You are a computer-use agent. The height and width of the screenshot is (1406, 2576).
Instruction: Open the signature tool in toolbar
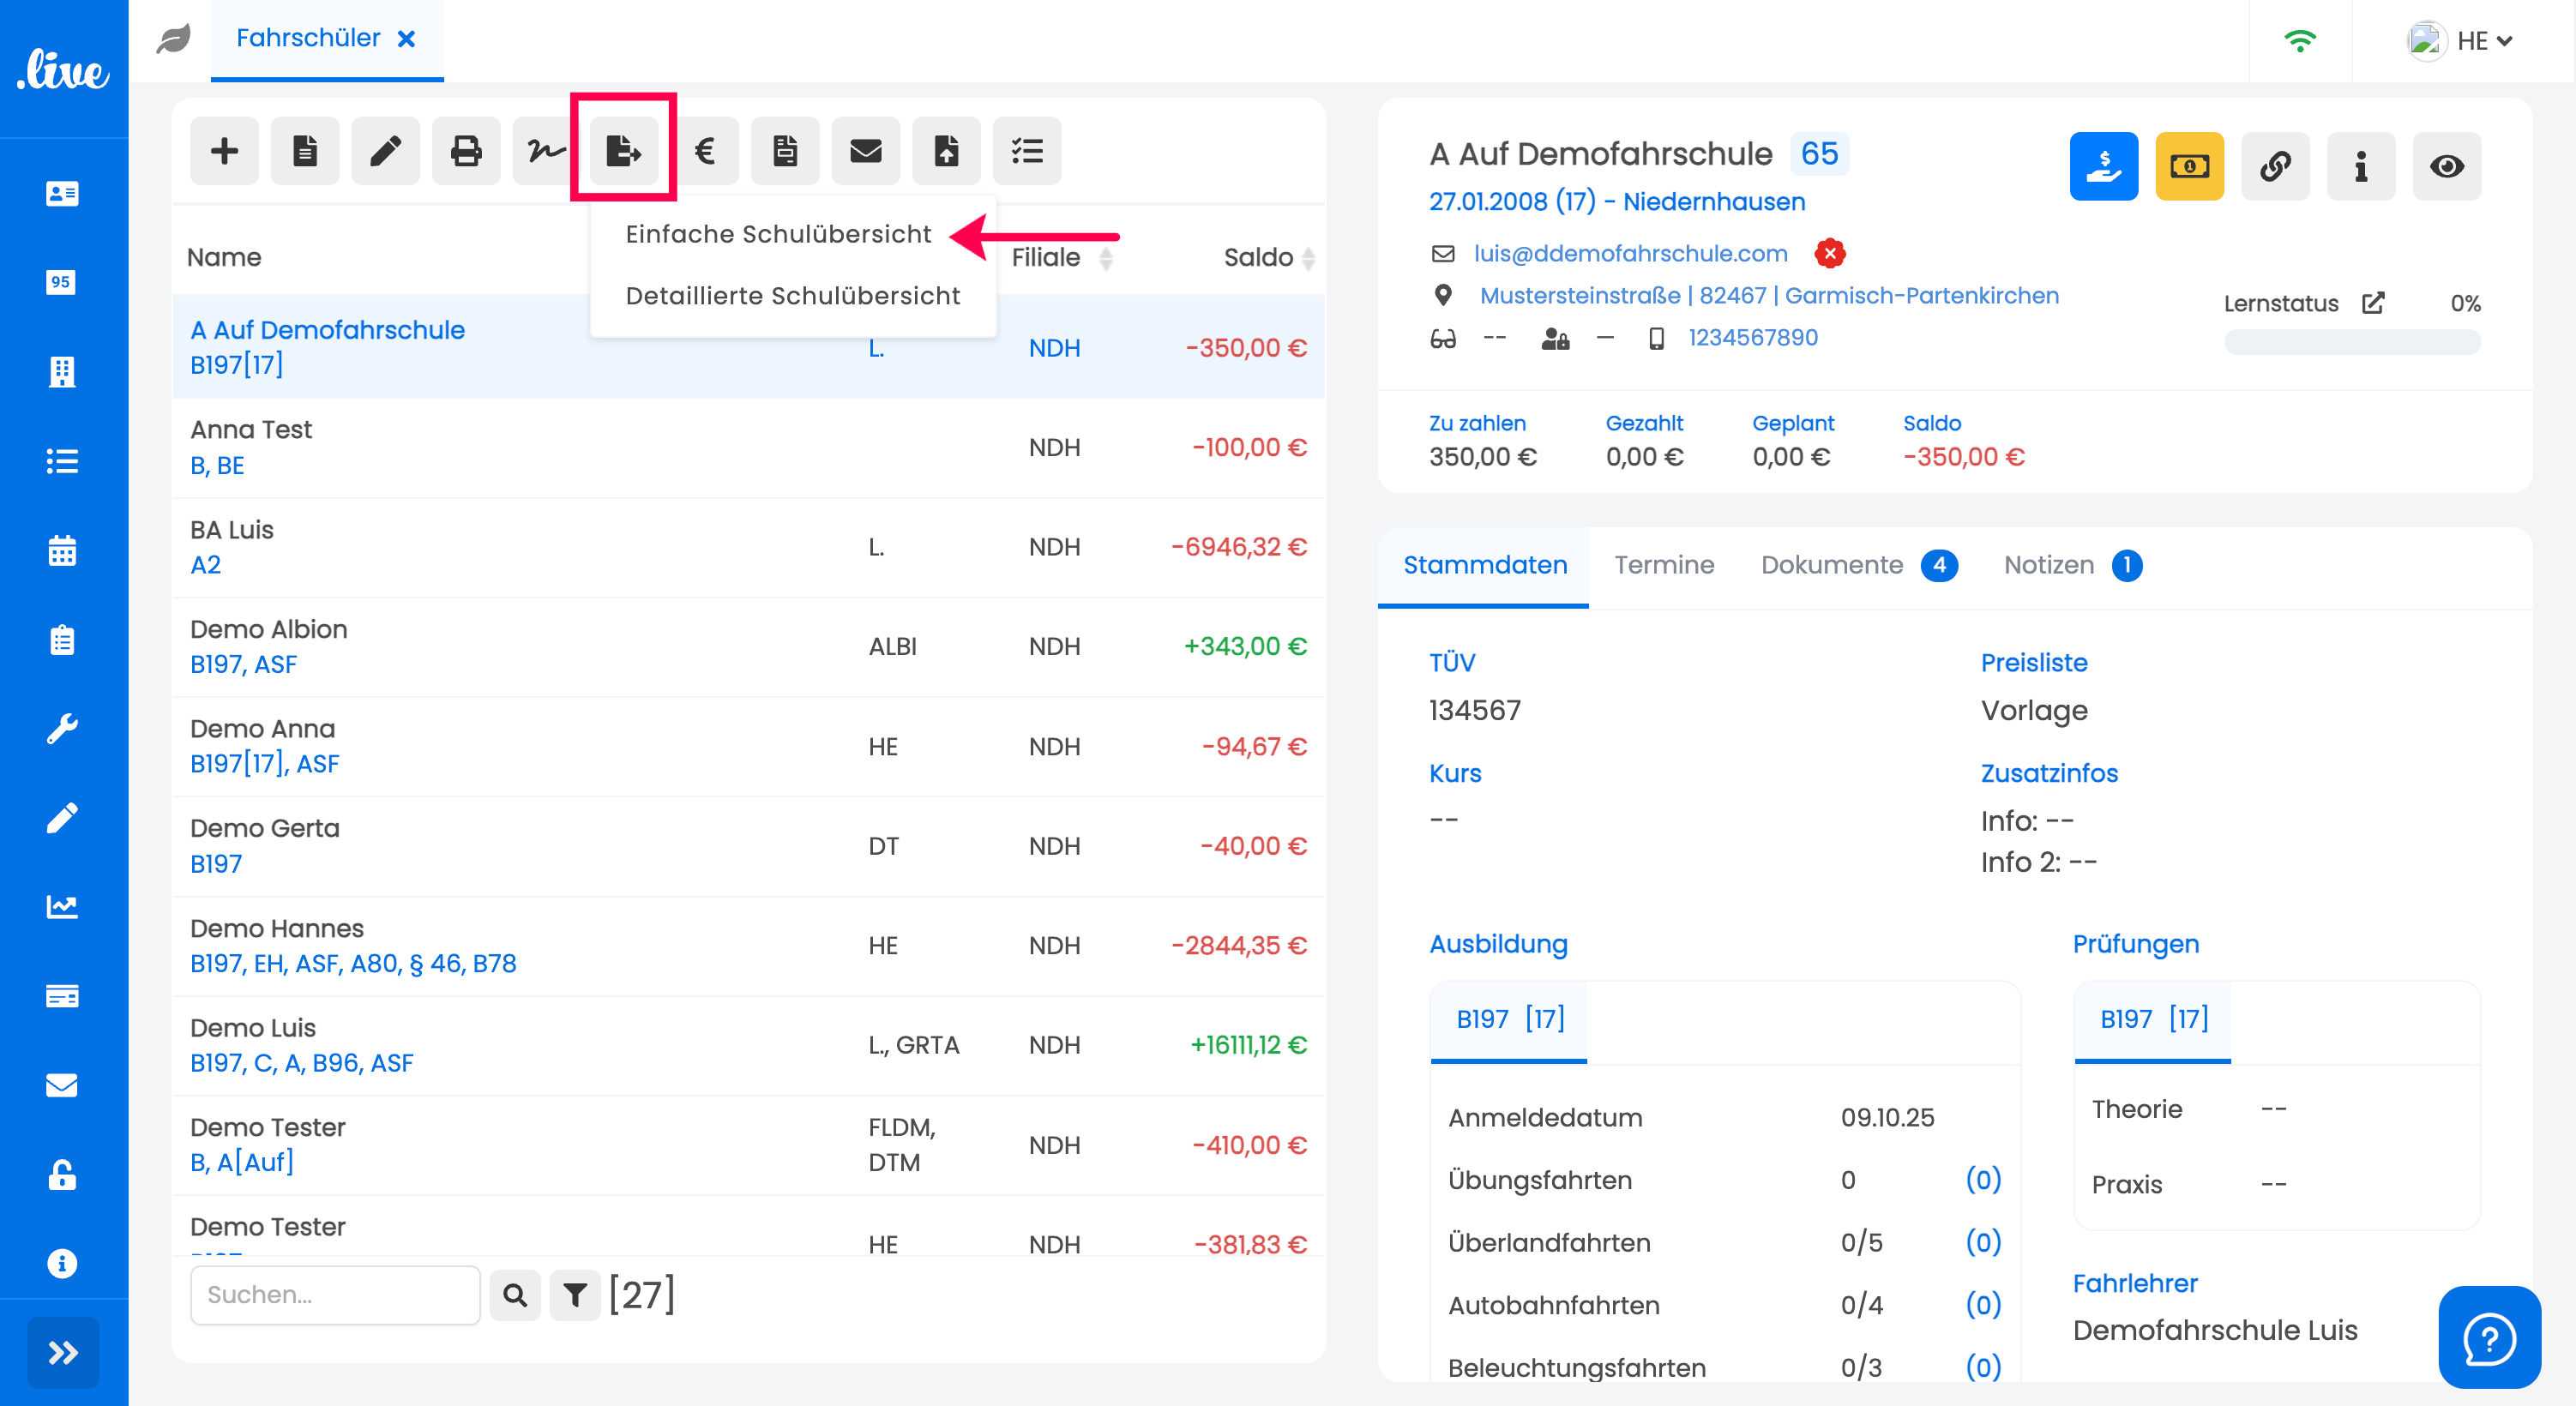click(x=545, y=151)
